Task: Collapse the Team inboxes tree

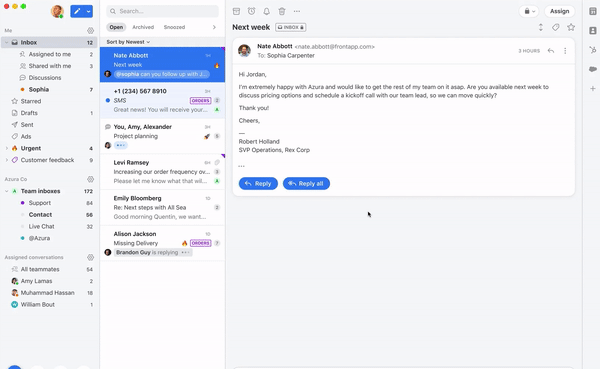Action: pos(7,191)
